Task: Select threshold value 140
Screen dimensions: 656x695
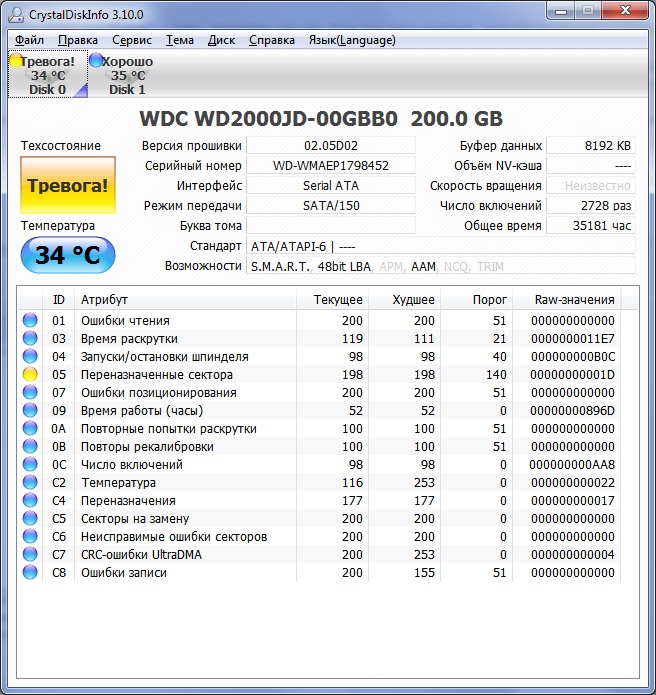Action: pos(496,375)
